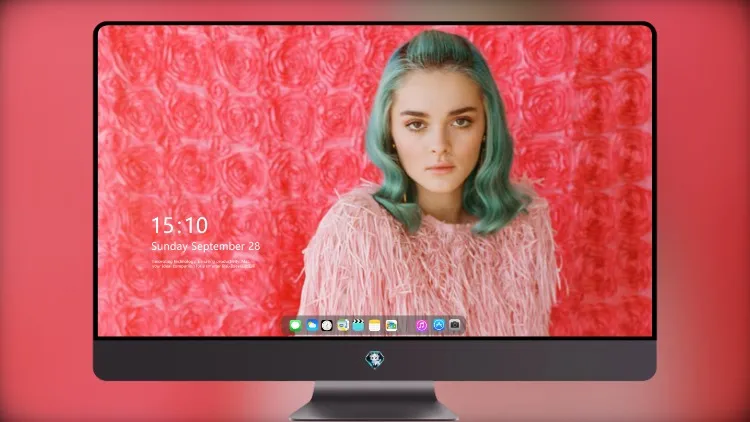The height and width of the screenshot is (422, 750).
Task: Open the yellow-blue mail icon in dock
Action: pyautogui.click(x=343, y=326)
